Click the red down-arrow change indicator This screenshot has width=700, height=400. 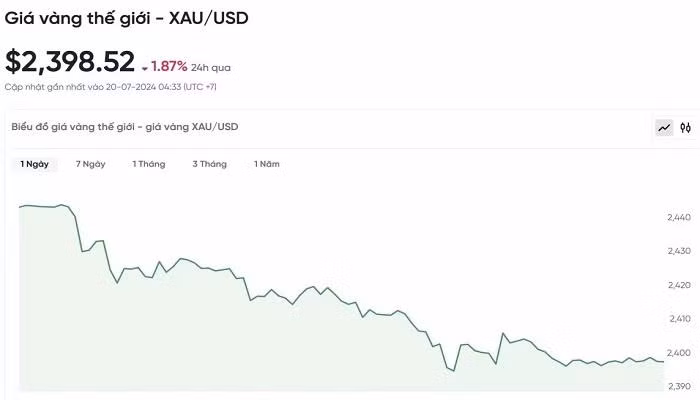(x=145, y=68)
